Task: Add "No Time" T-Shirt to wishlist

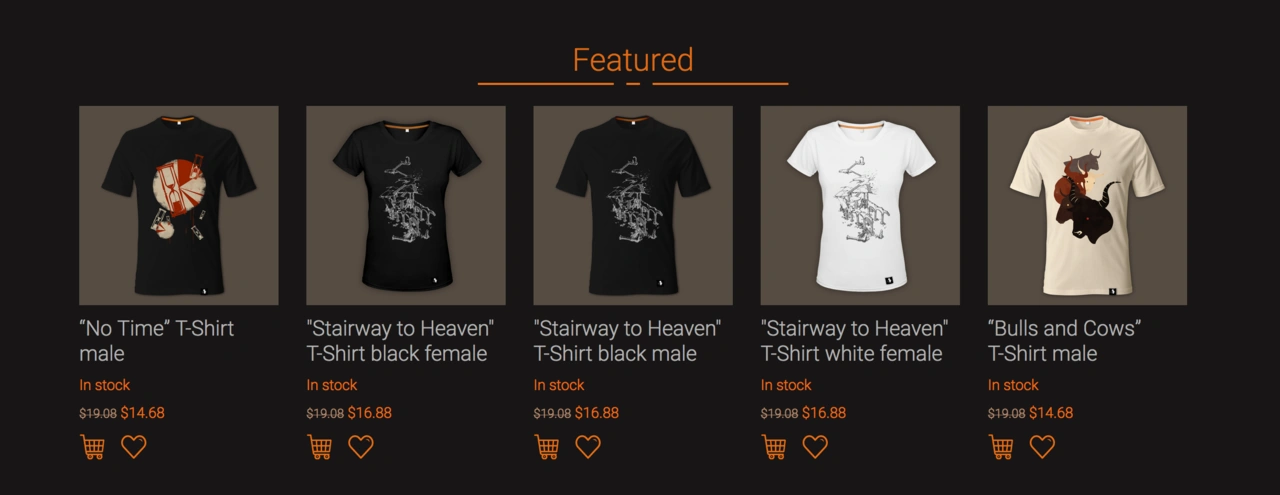Action: tap(134, 447)
